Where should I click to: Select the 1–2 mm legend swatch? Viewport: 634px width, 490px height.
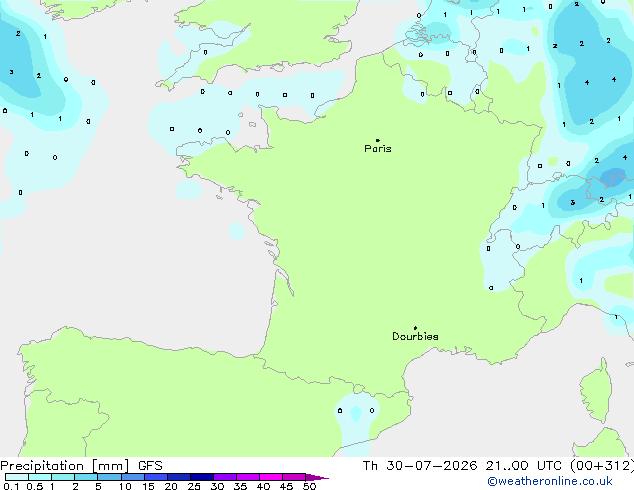pyautogui.click(x=63, y=477)
